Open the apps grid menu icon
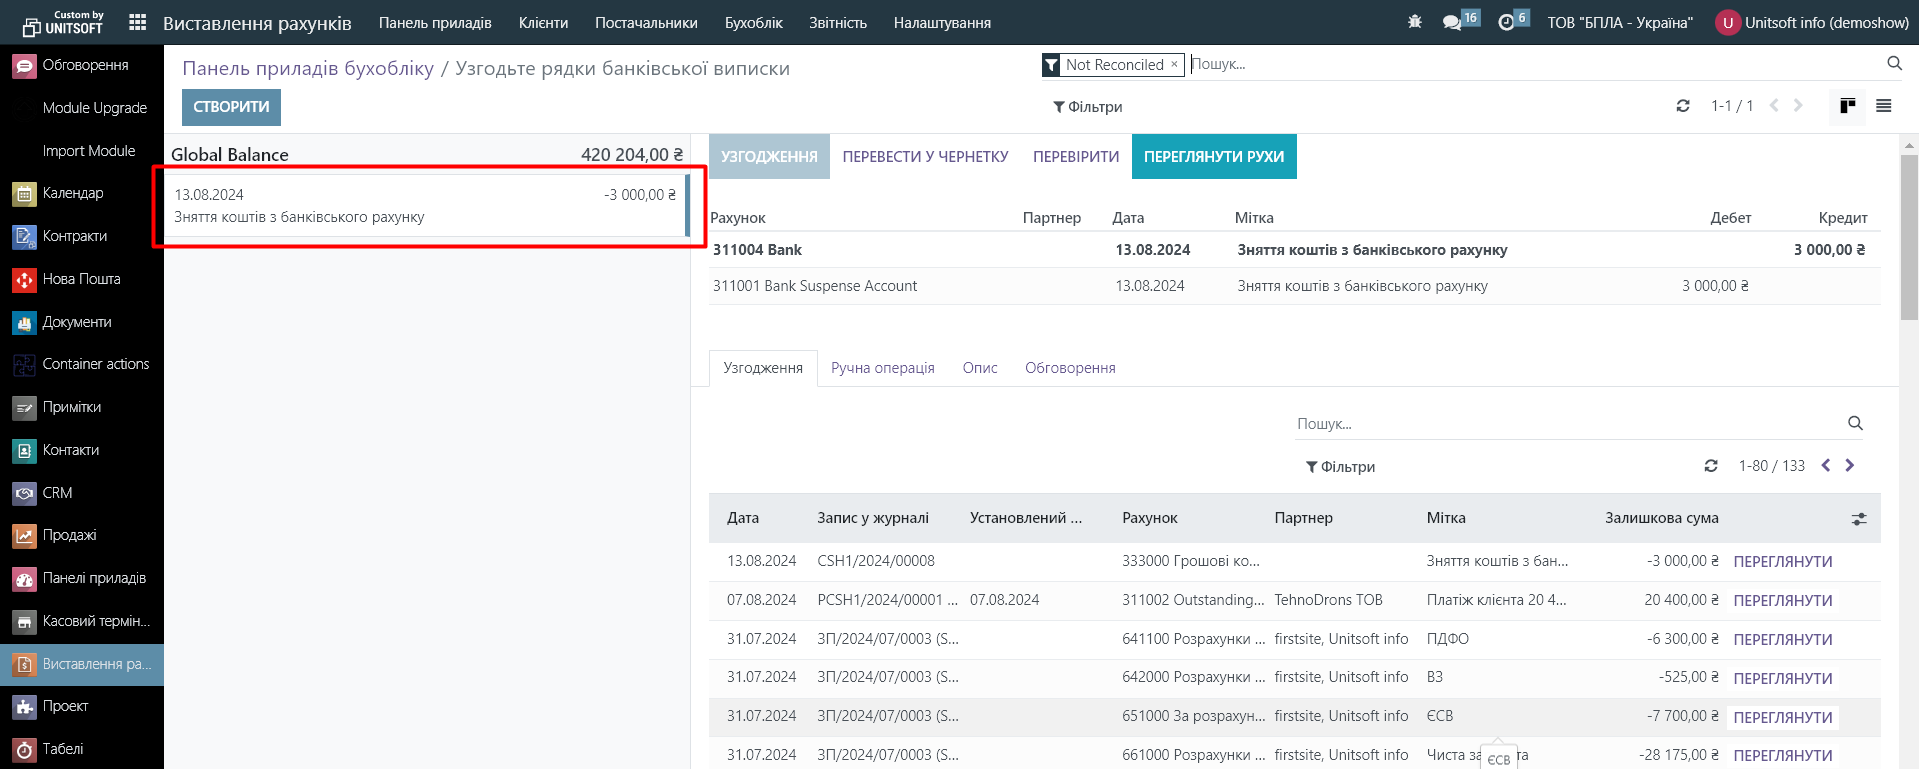1919x769 pixels. point(138,22)
